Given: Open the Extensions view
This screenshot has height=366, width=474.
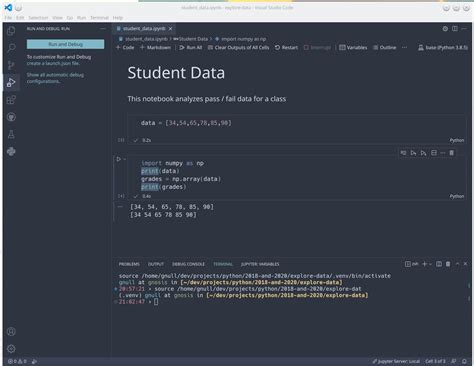Looking at the screenshot, I should [11, 100].
